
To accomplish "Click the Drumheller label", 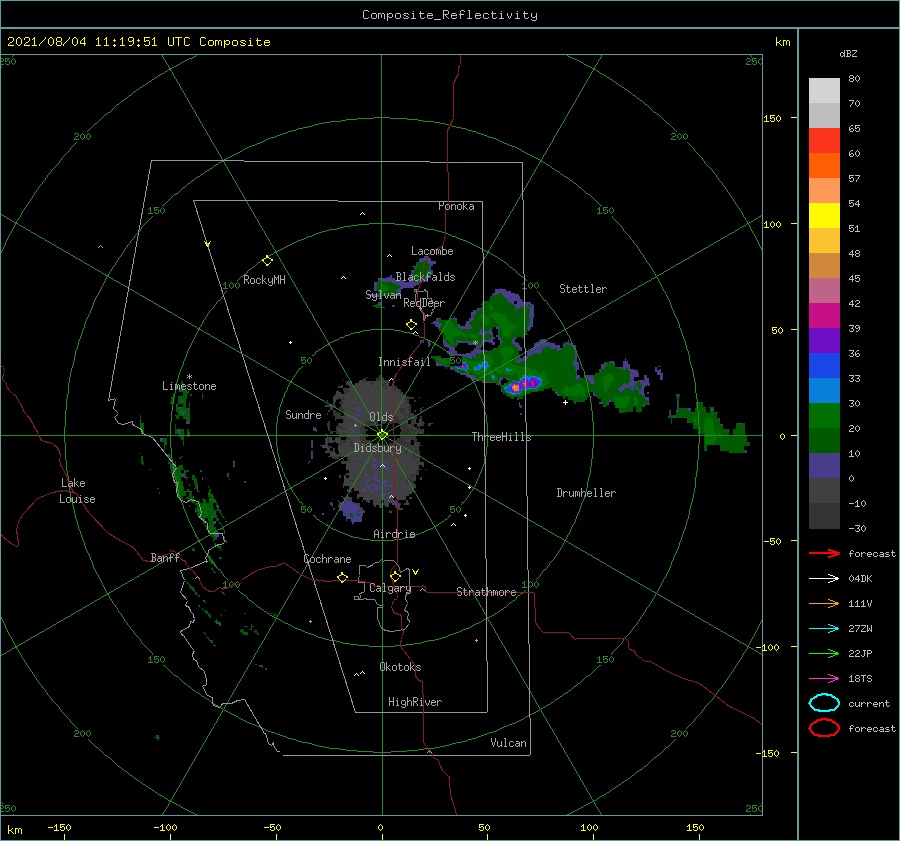I will 586,493.
